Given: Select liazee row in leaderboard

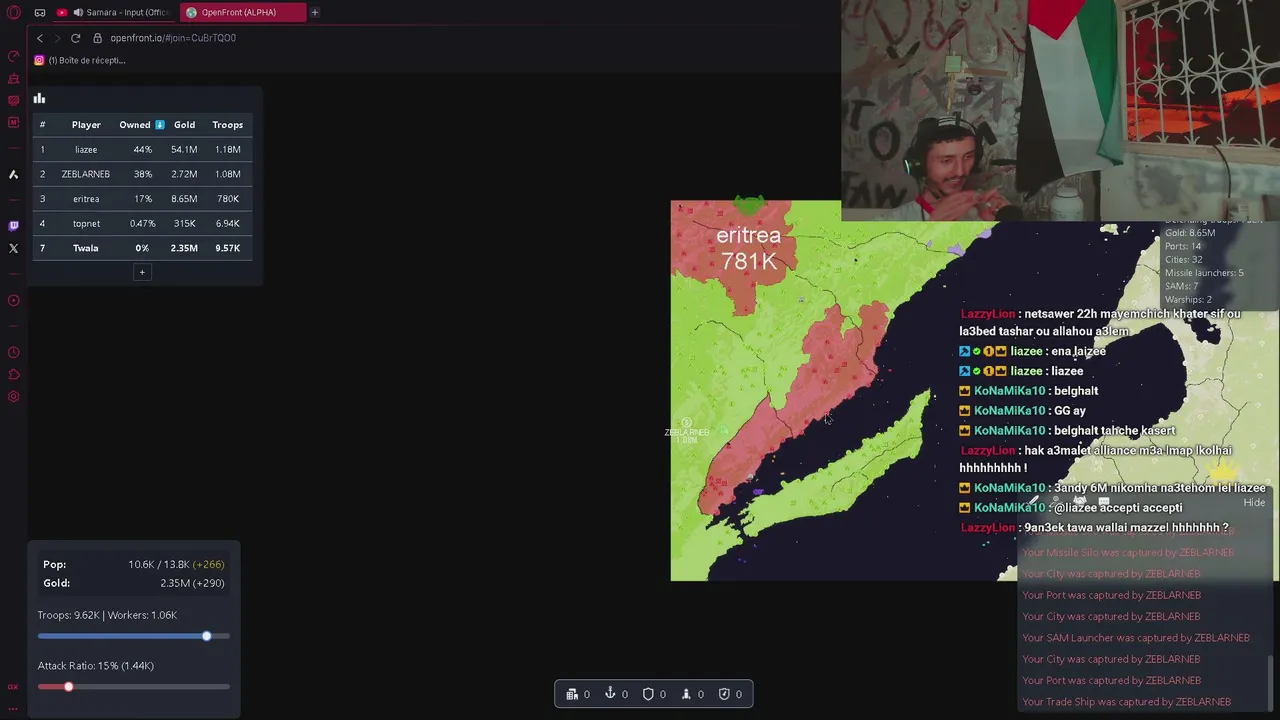Looking at the screenshot, I should 142,149.
